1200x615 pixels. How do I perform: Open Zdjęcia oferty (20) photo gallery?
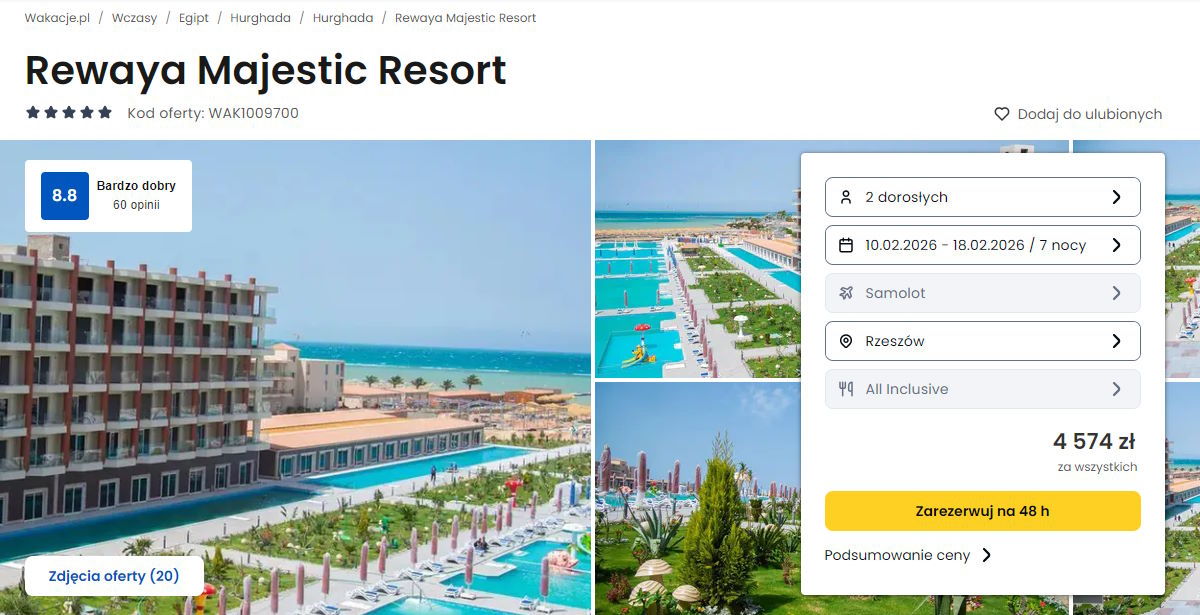tap(114, 576)
